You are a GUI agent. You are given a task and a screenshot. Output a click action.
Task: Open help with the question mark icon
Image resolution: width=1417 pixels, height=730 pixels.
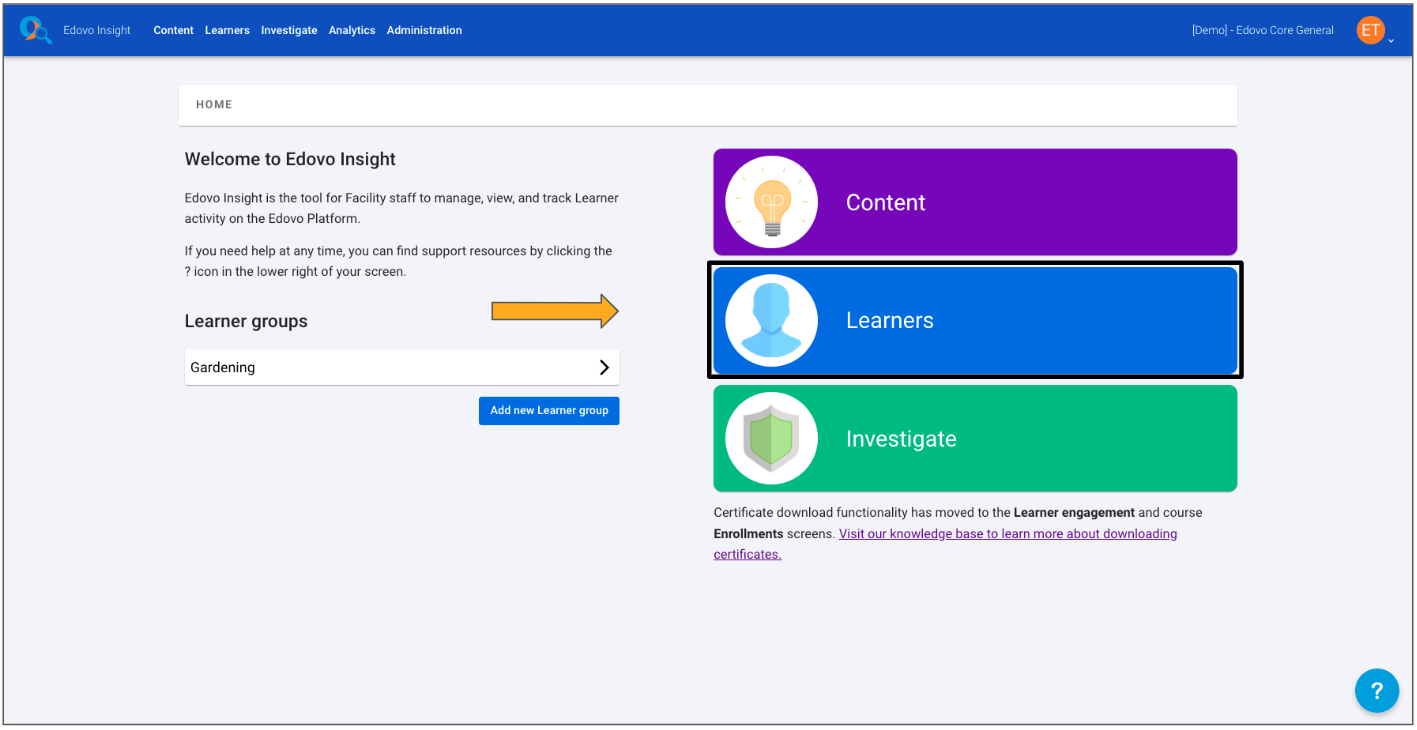1376,690
